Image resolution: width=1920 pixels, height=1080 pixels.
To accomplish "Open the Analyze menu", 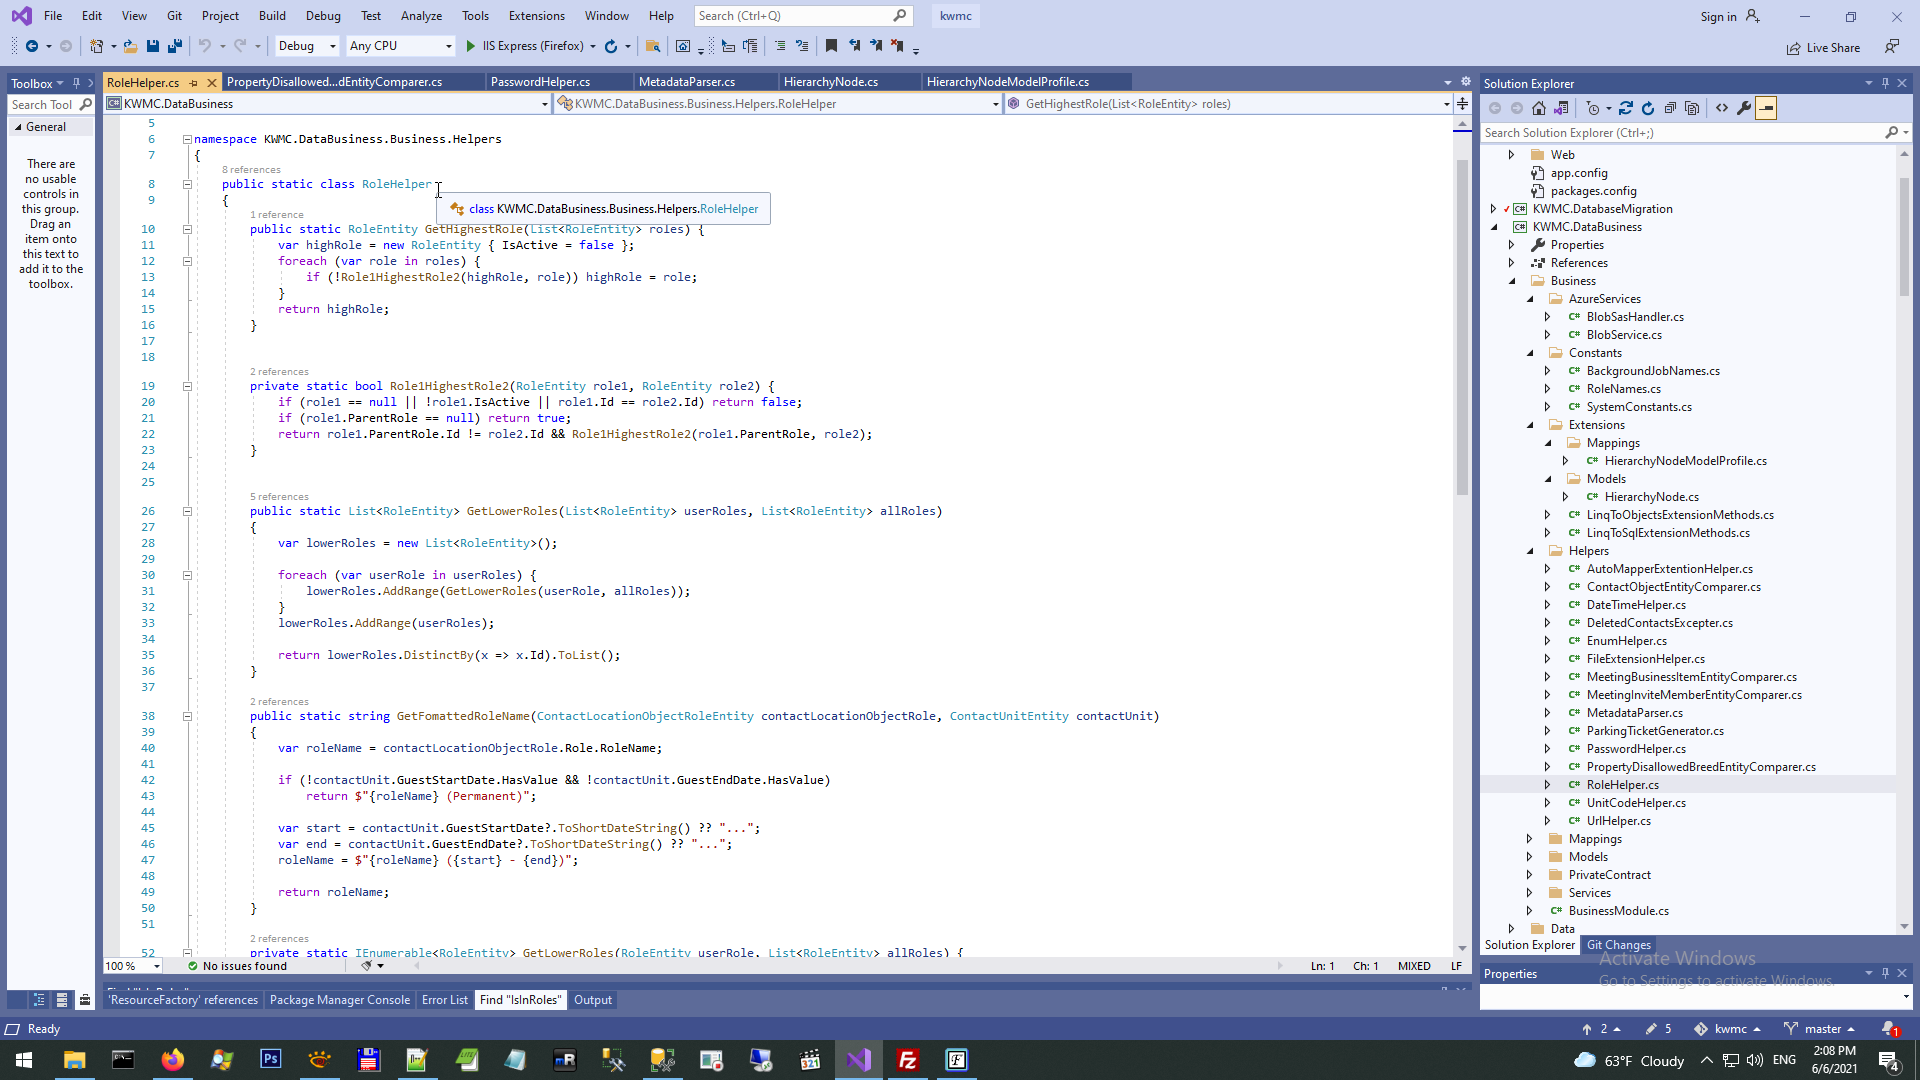I will pos(421,16).
